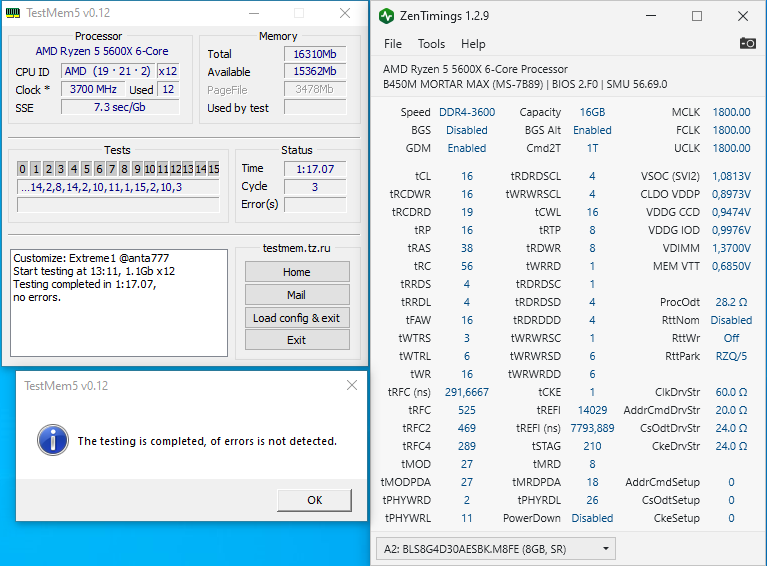Click the Cmd2T 1T value

[x=592, y=148]
